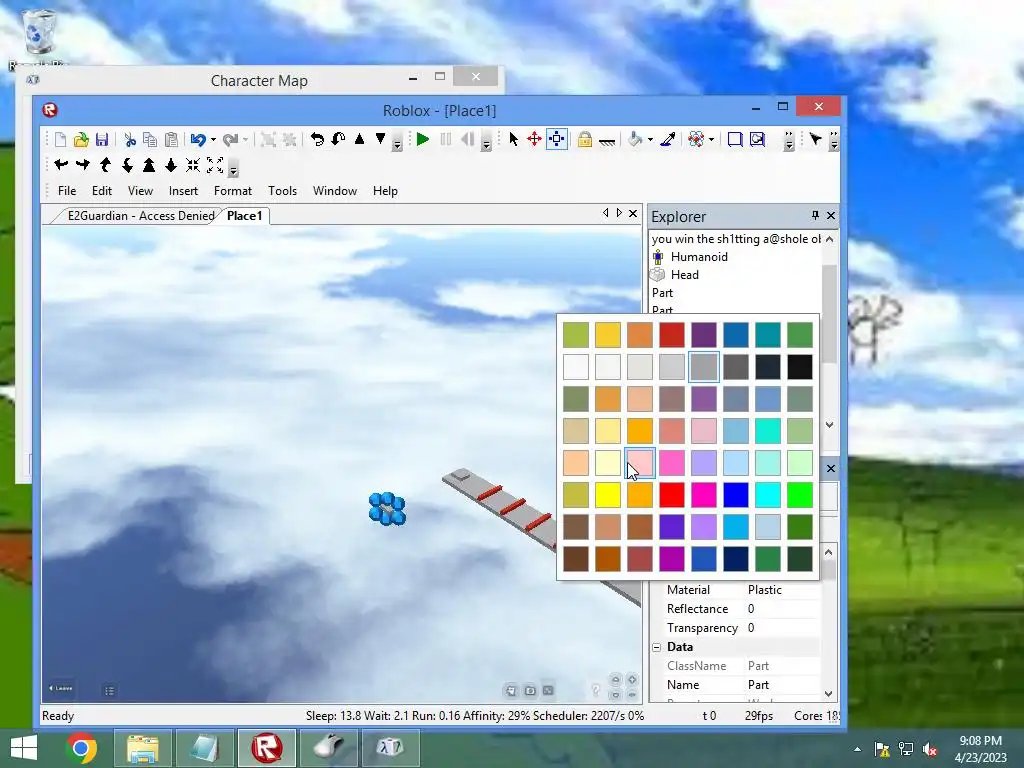This screenshot has height=768, width=1024.
Task: Toggle the blue Resize handles tool
Action: pyautogui.click(x=556, y=139)
